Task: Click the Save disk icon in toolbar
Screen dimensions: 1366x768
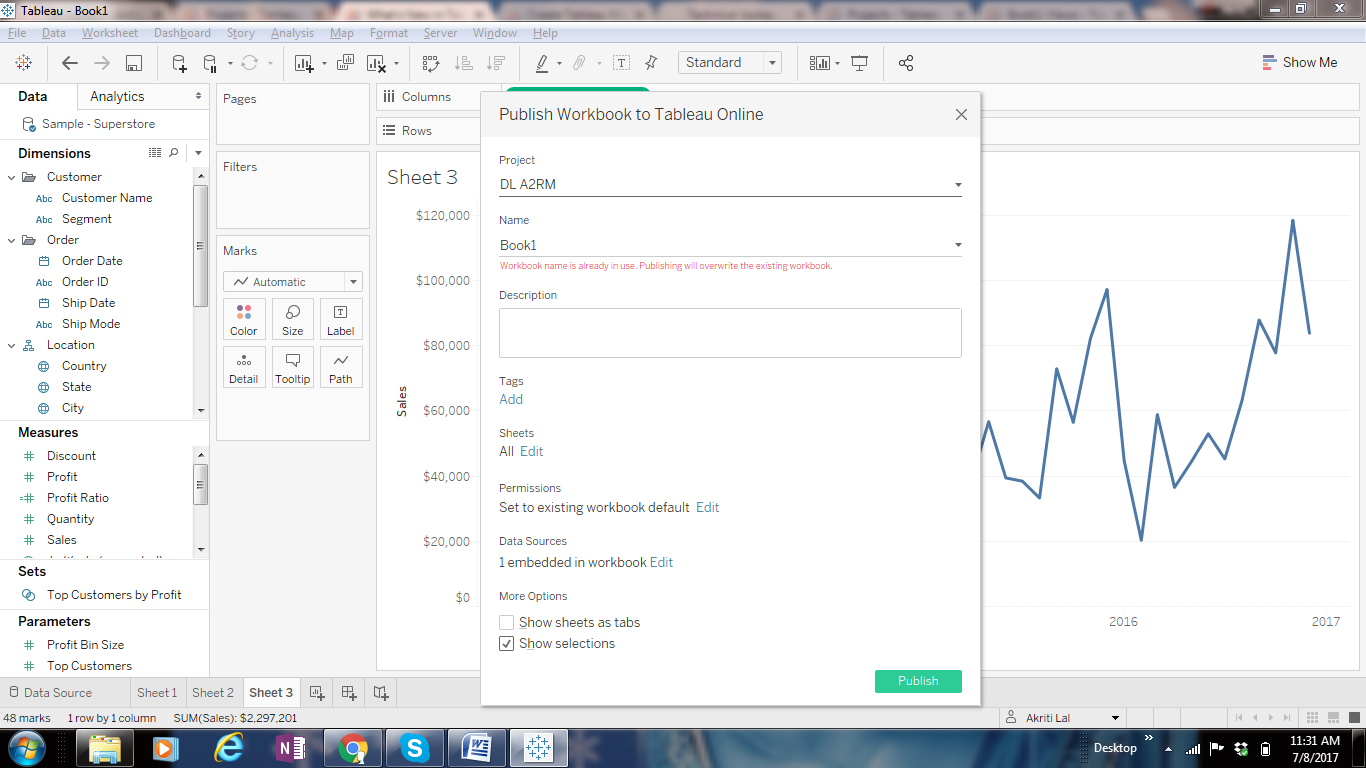Action: pyautogui.click(x=133, y=63)
